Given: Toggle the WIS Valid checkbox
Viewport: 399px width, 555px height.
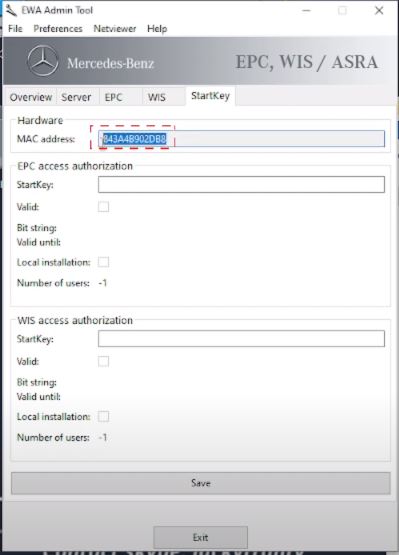Looking at the screenshot, I should 103,361.
